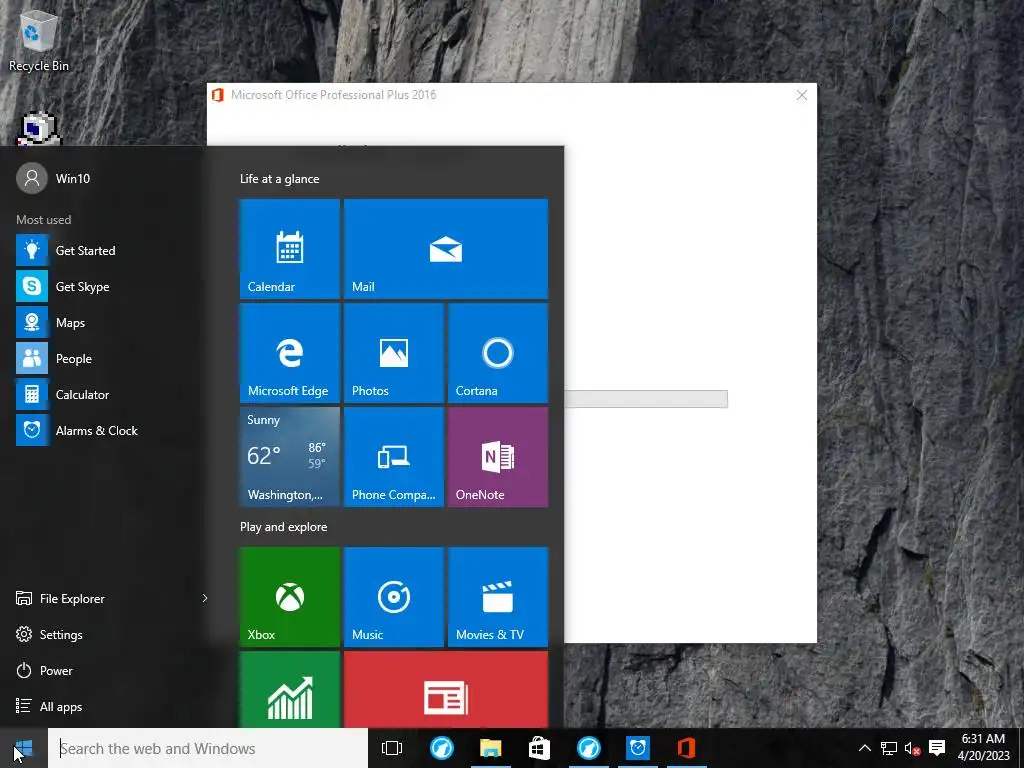Open the Action Center notifications icon
Screen dimensions: 1024x768
pyautogui.click(x=937, y=748)
